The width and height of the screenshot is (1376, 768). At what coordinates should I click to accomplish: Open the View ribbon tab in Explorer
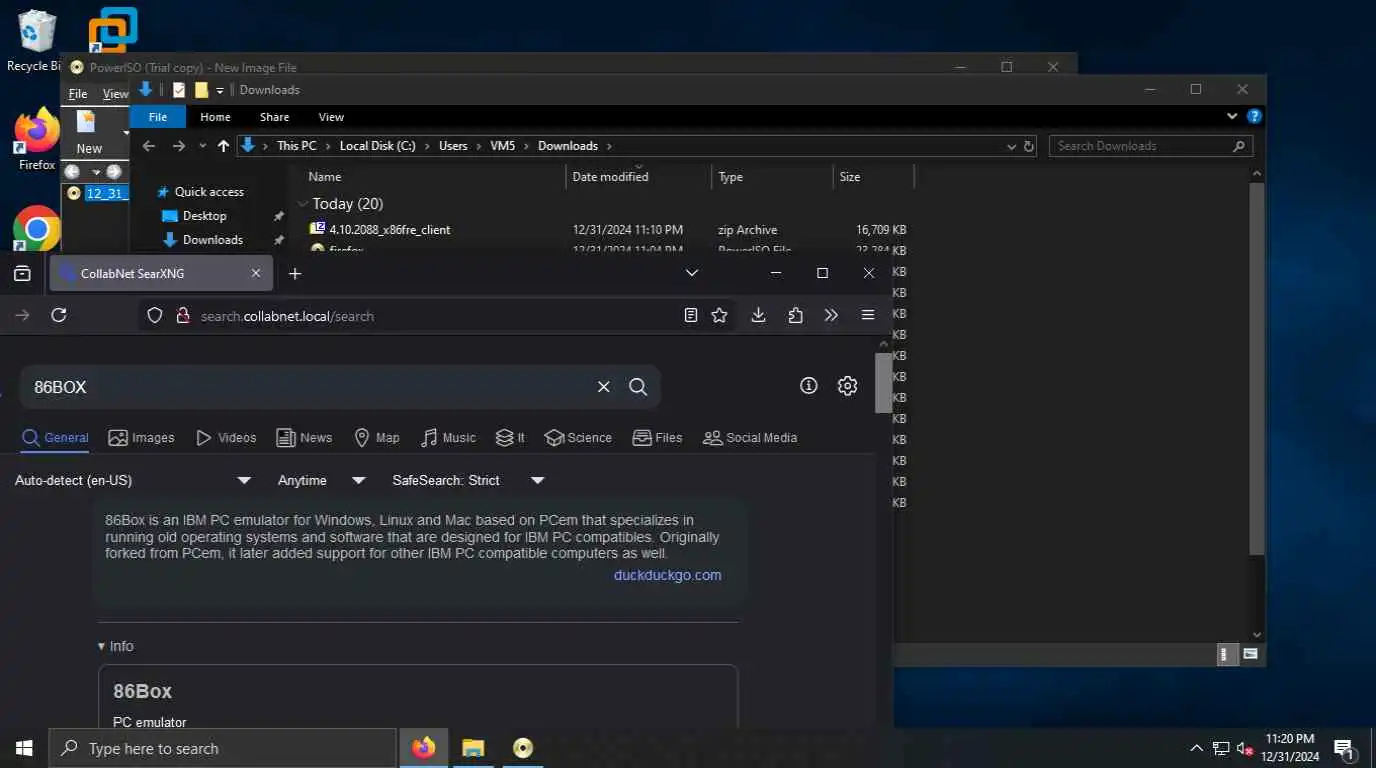point(331,117)
